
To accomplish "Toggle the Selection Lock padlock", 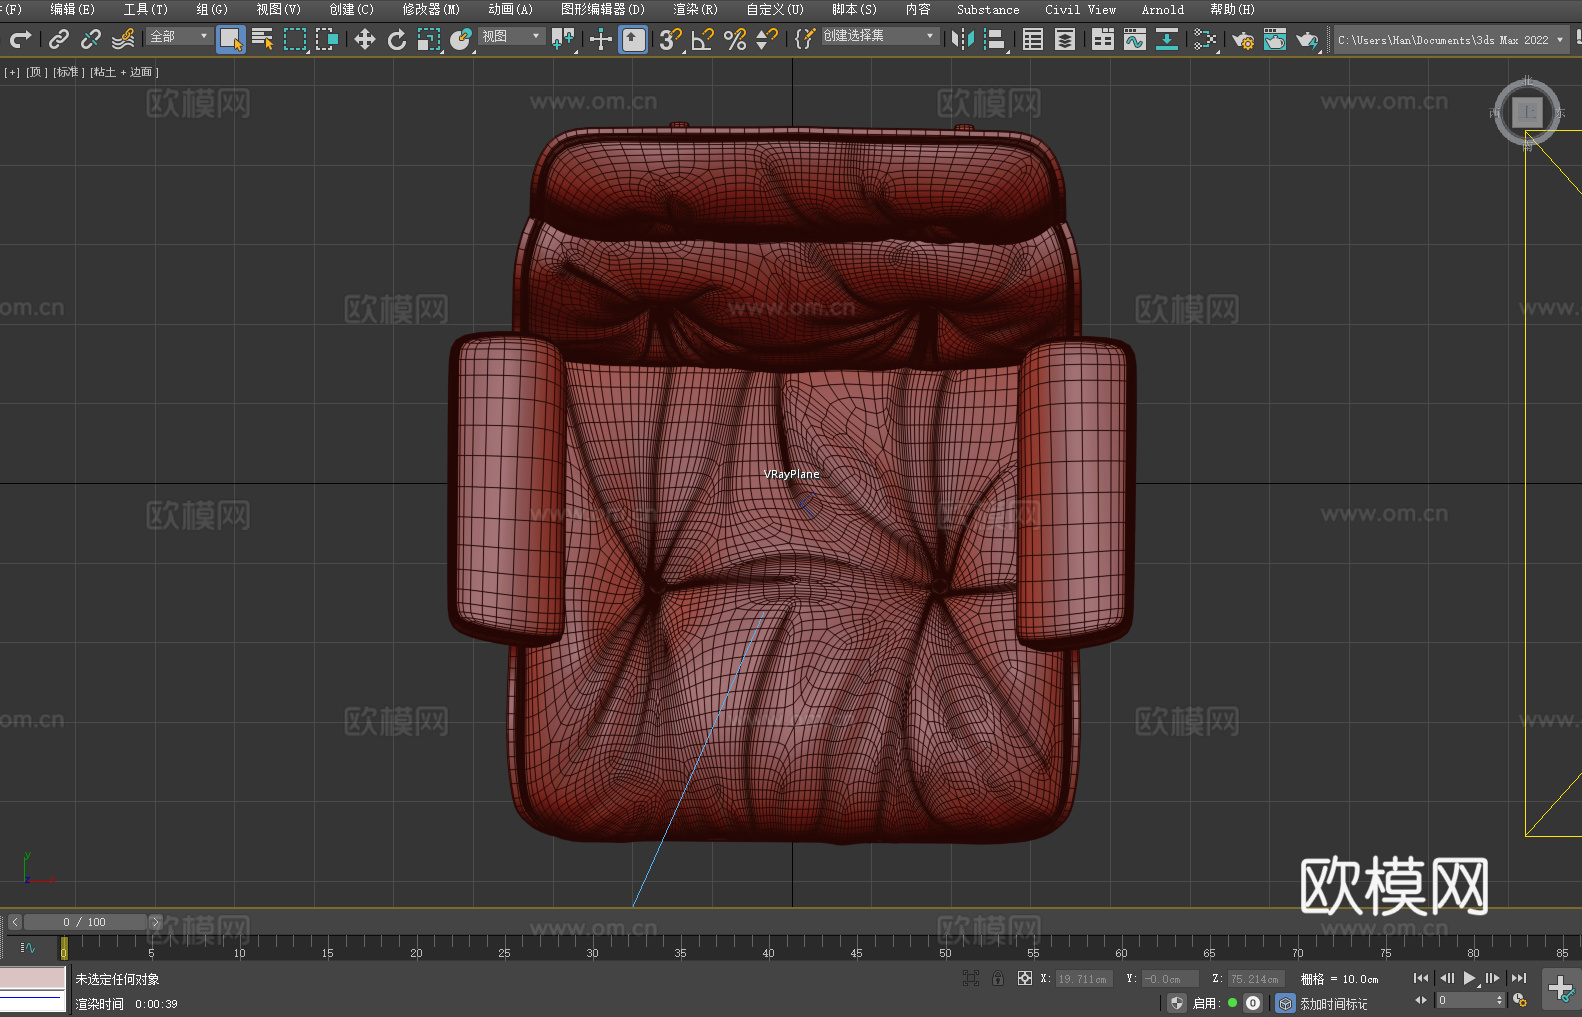I will pyautogui.click(x=998, y=978).
